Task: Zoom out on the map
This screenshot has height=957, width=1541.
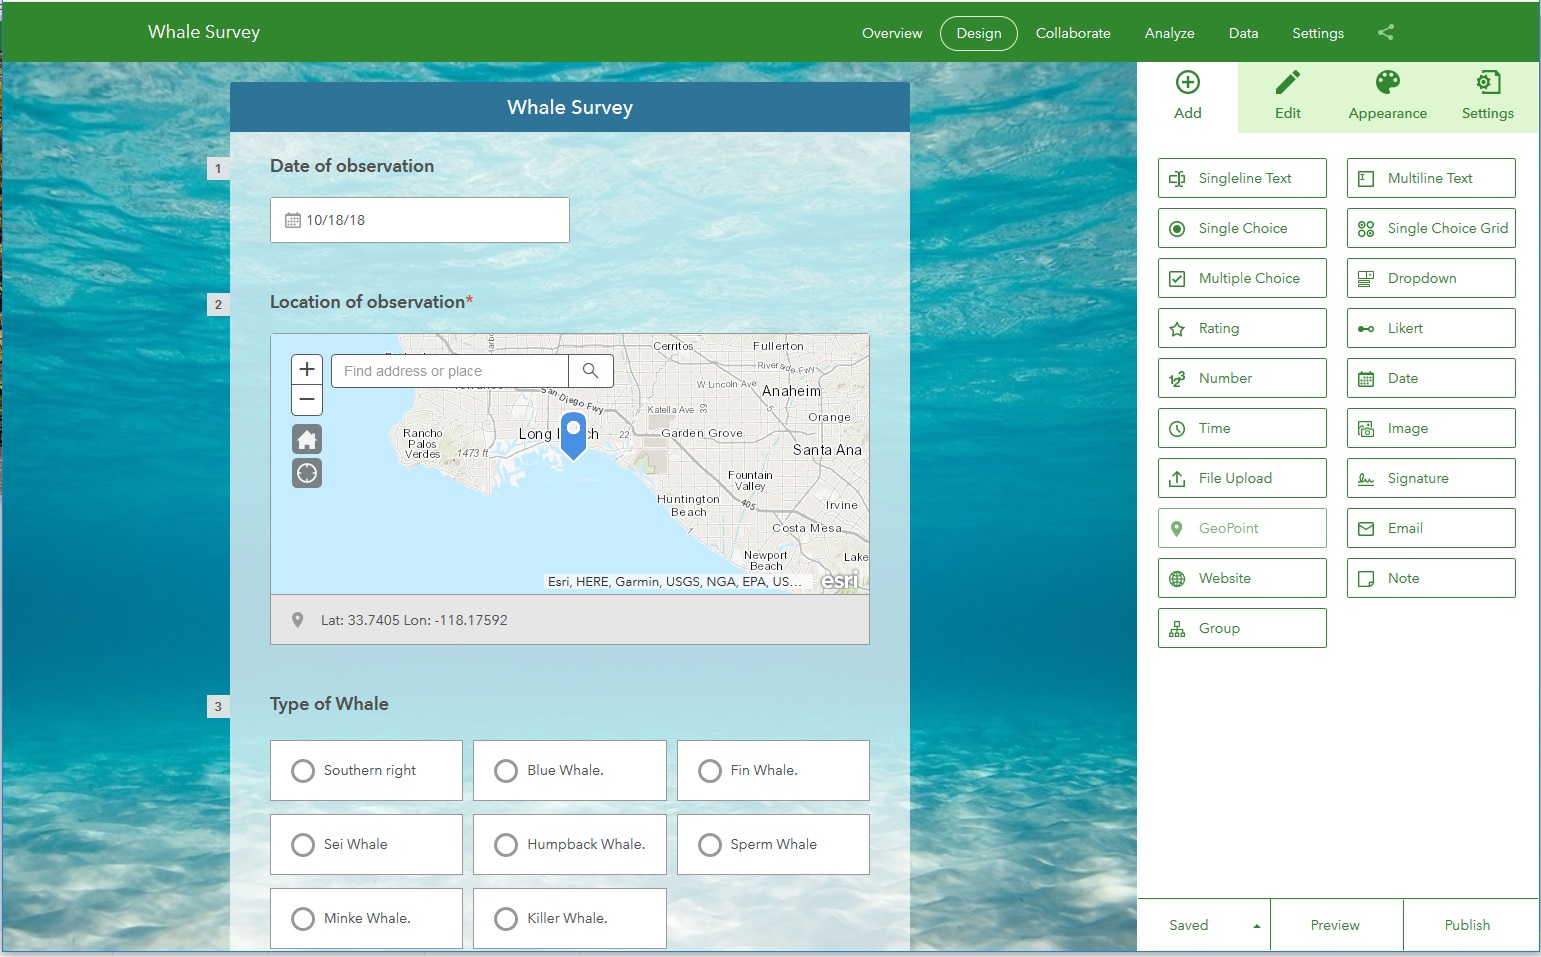Action: (307, 399)
